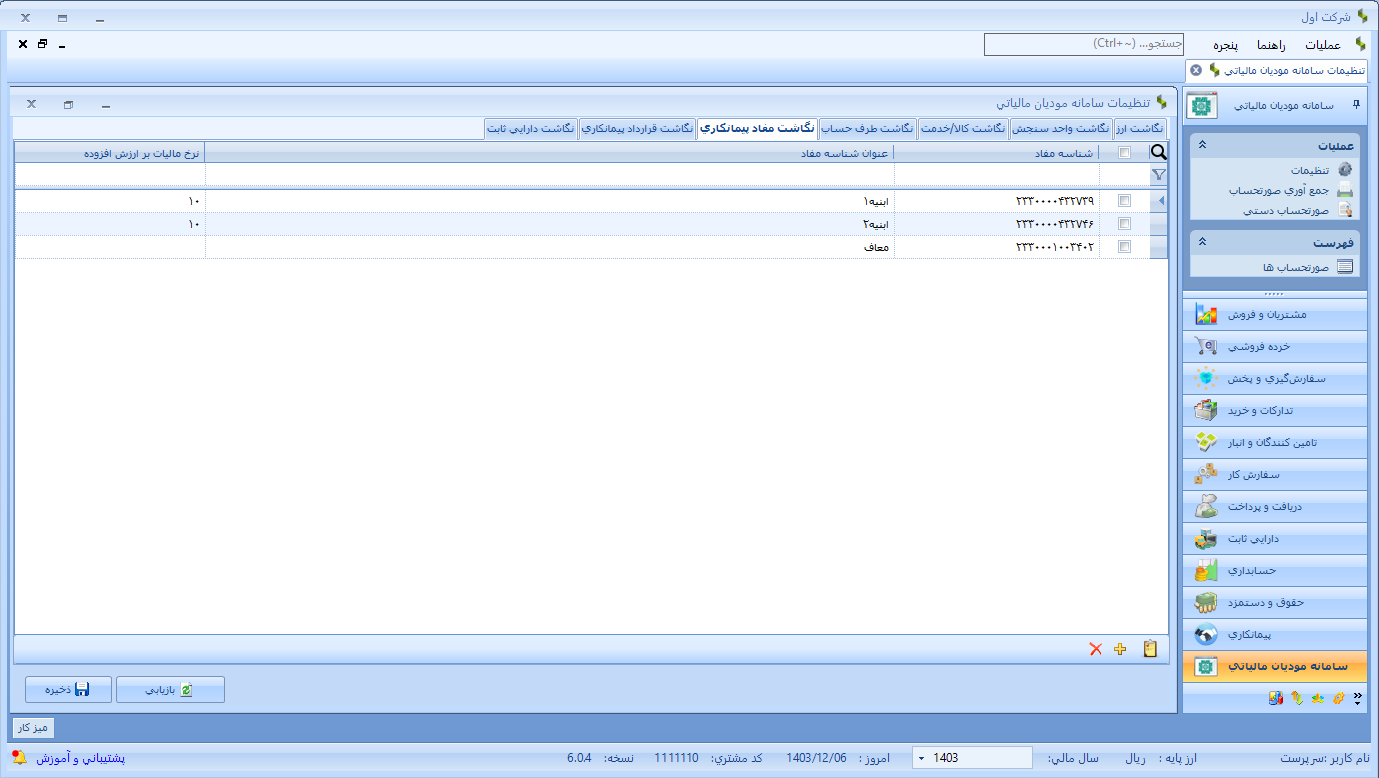Viewport: 1379px width, 778px height.
Task: Check the box for row ابنیه۱
Action: tap(1125, 200)
